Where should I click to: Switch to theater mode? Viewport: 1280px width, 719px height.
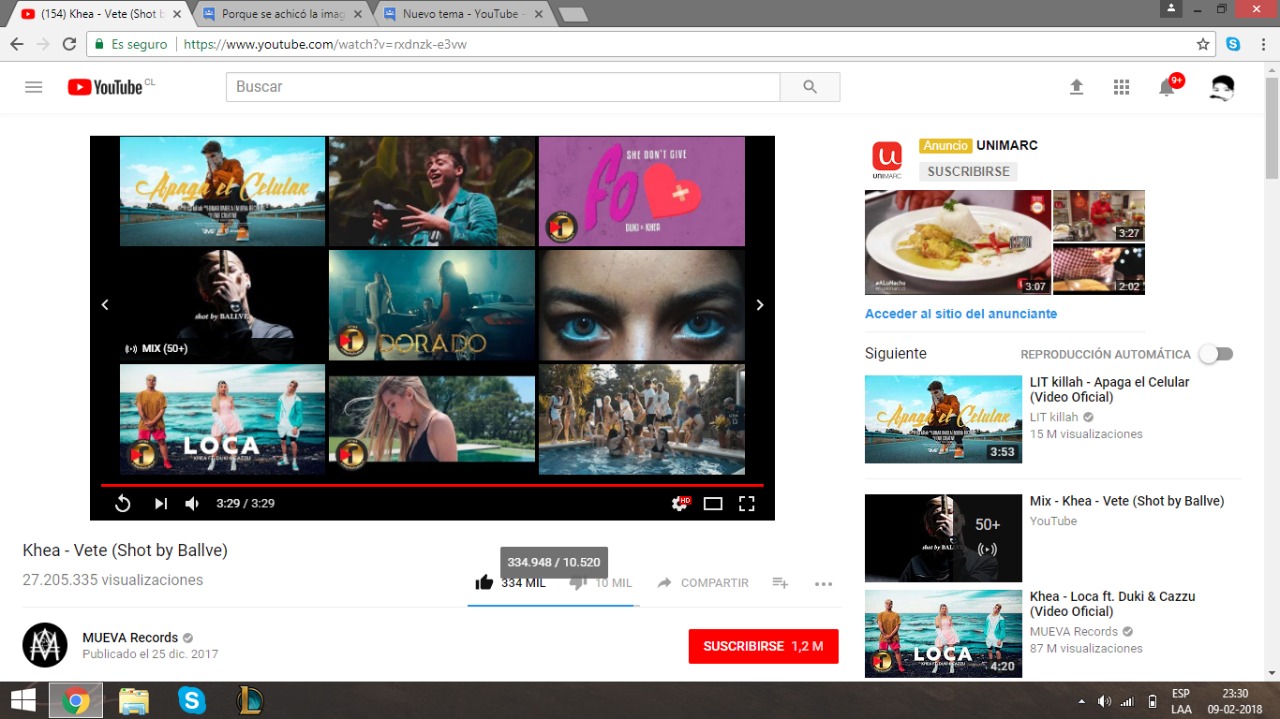(713, 503)
